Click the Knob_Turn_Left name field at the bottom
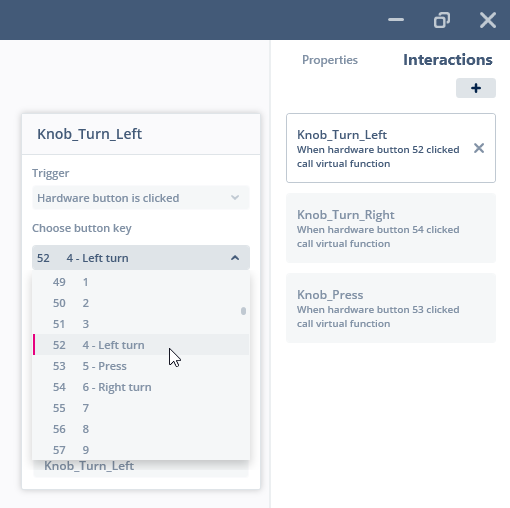Screen dimensions: 510x508 [141, 466]
